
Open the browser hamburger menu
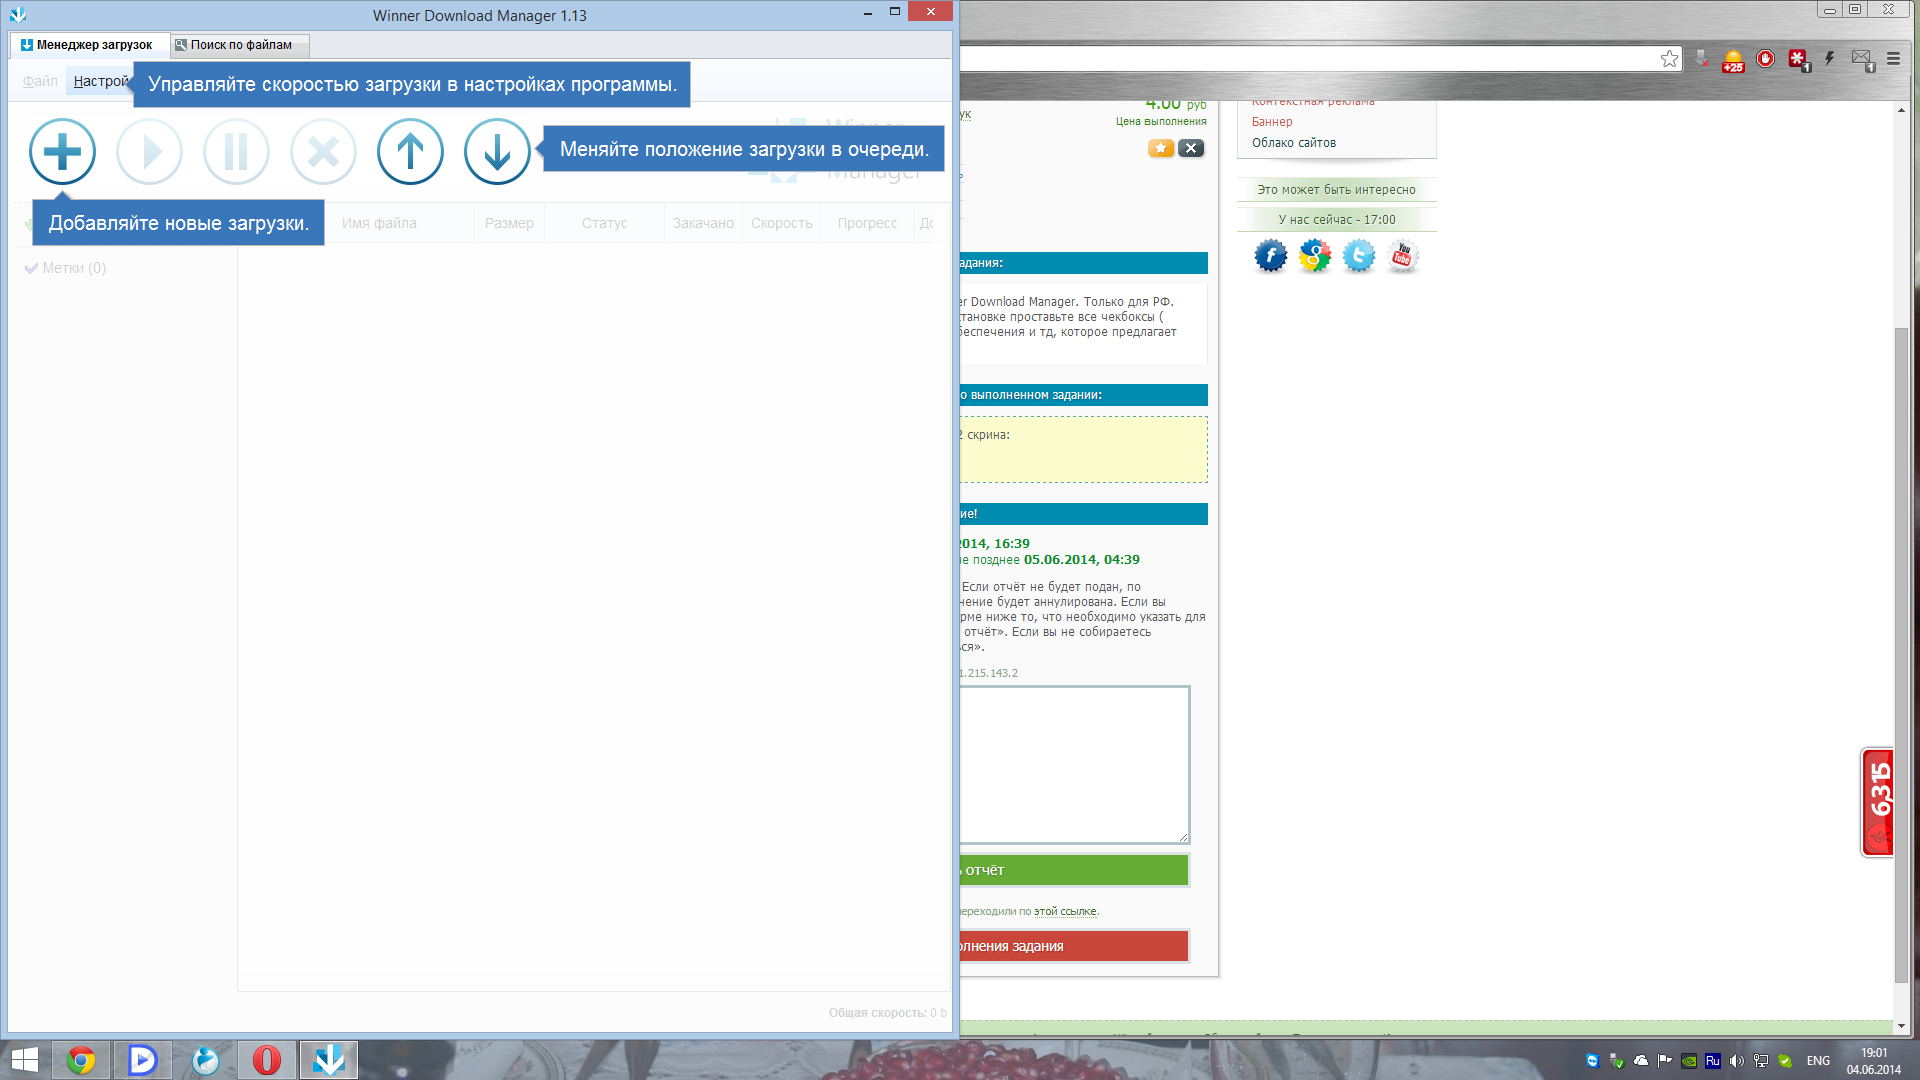tap(1893, 59)
